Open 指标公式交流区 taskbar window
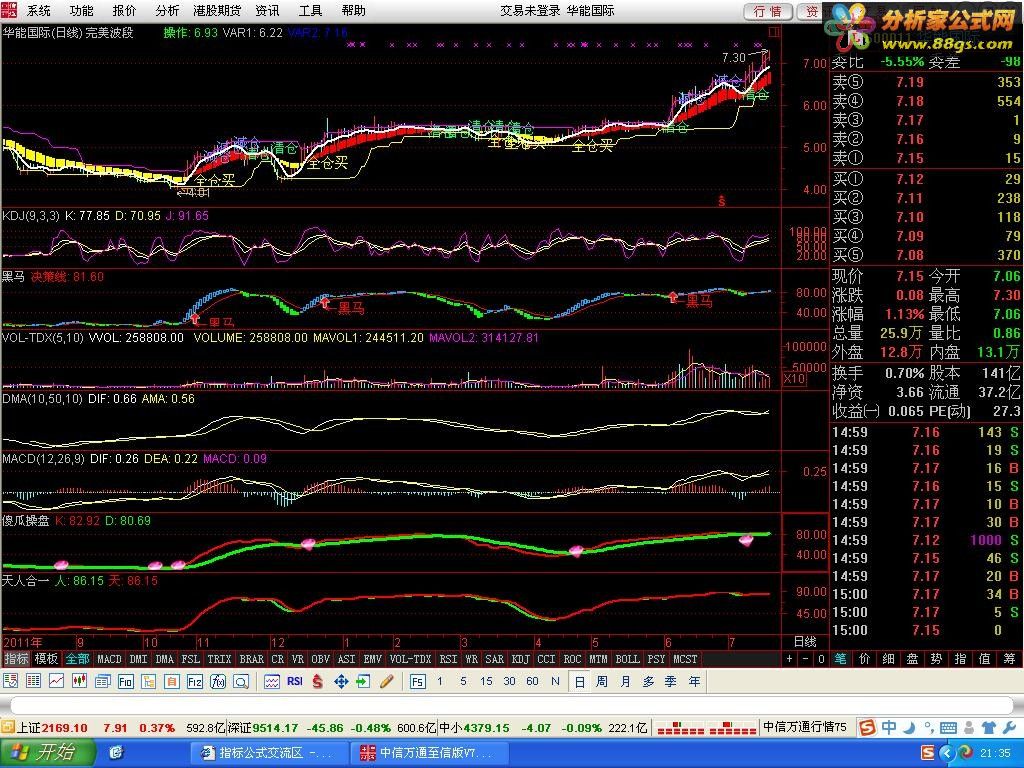This screenshot has height=768, width=1024. pyautogui.click(x=268, y=753)
